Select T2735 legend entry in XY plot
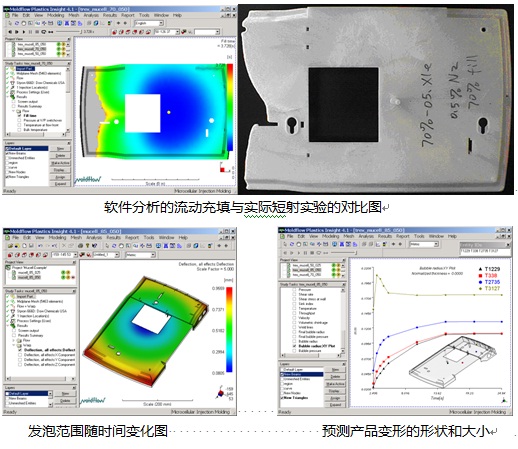Screen dimensions: 518x449 [x=489, y=282]
